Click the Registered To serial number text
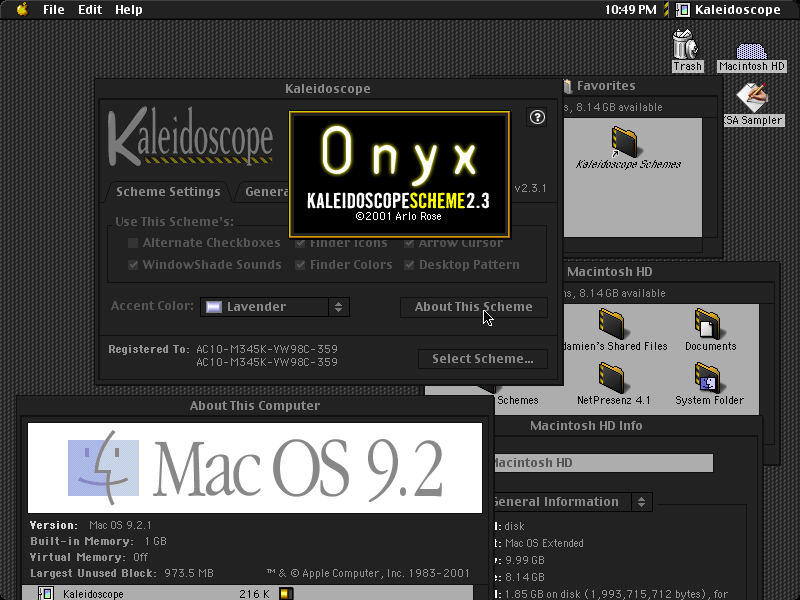This screenshot has width=800, height=600. point(267,356)
